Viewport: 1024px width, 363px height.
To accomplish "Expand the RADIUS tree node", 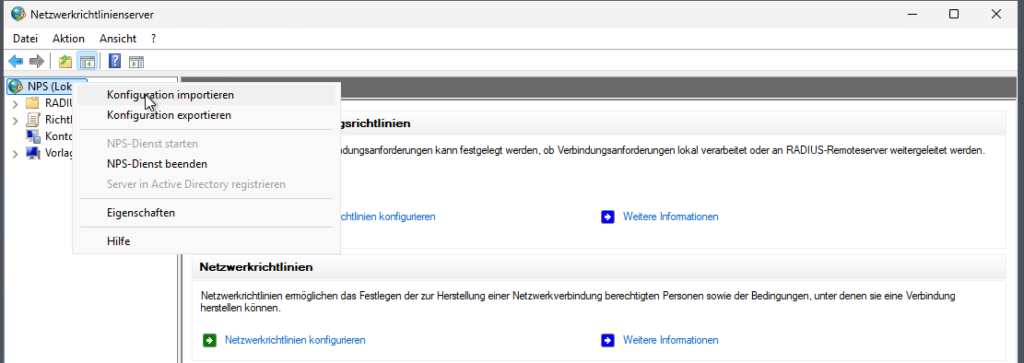I will pyautogui.click(x=15, y=103).
